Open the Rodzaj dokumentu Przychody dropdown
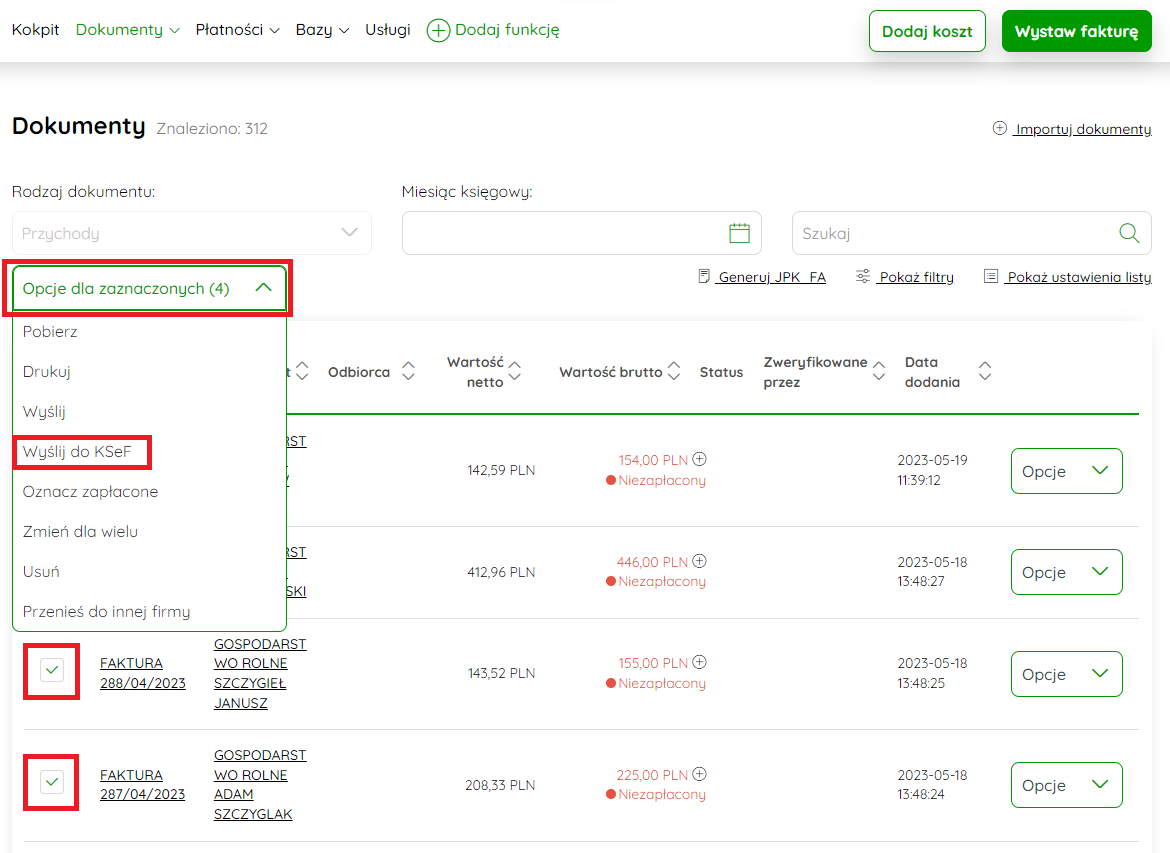Screen dimensions: 1170x853 (x=191, y=233)
